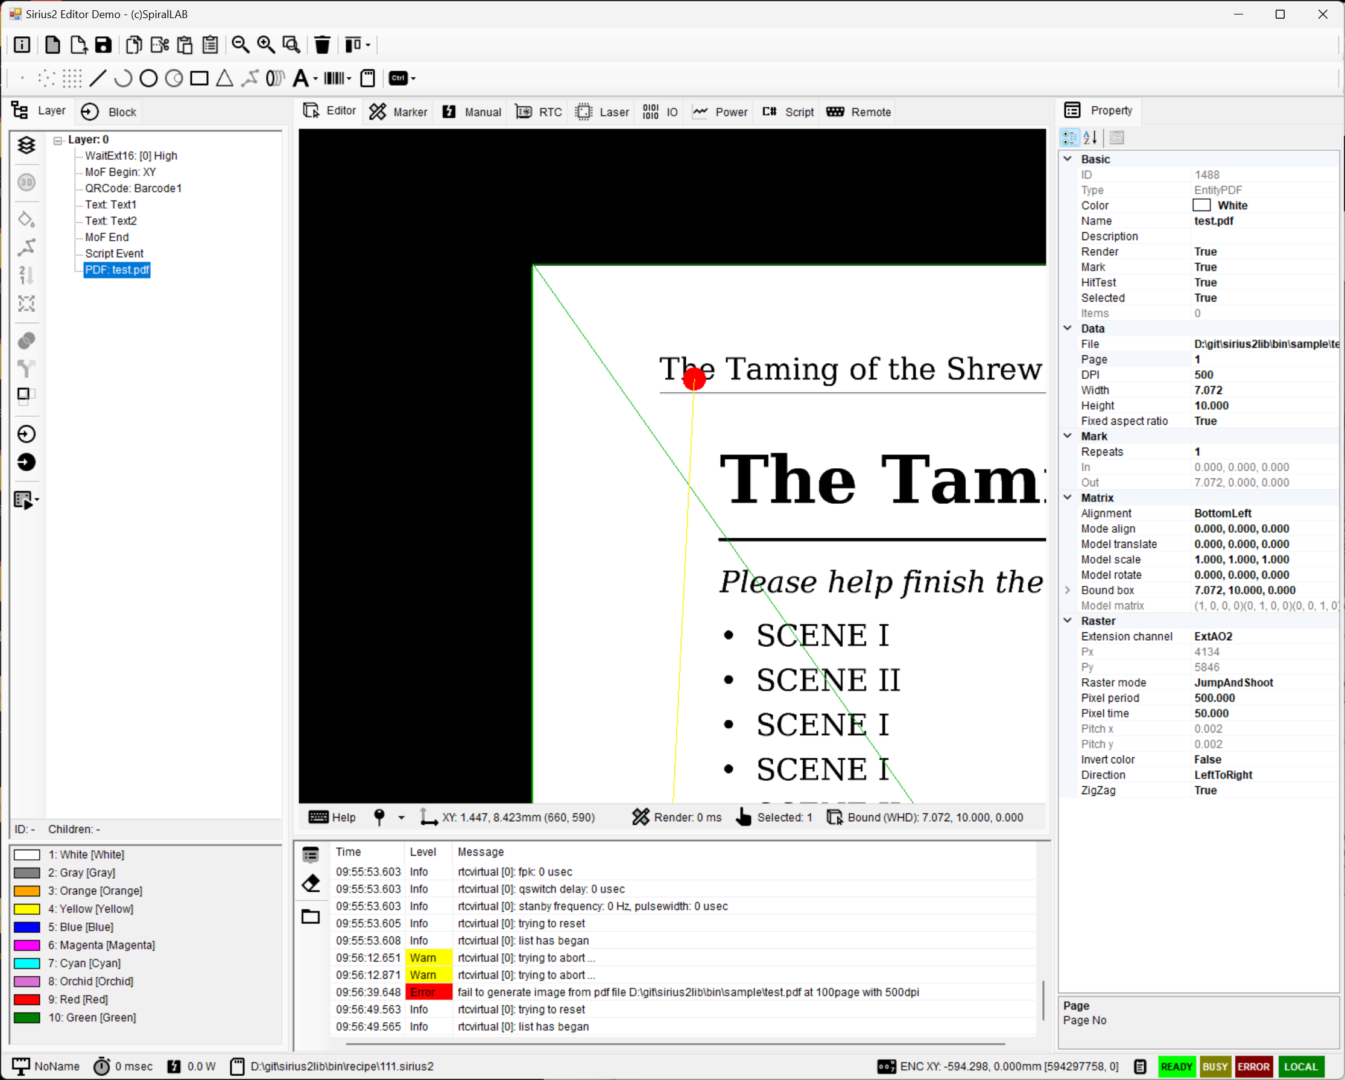The image size is (1345, 1080).
Task: Open a file with the open-document icon
Action: [78, 45]
